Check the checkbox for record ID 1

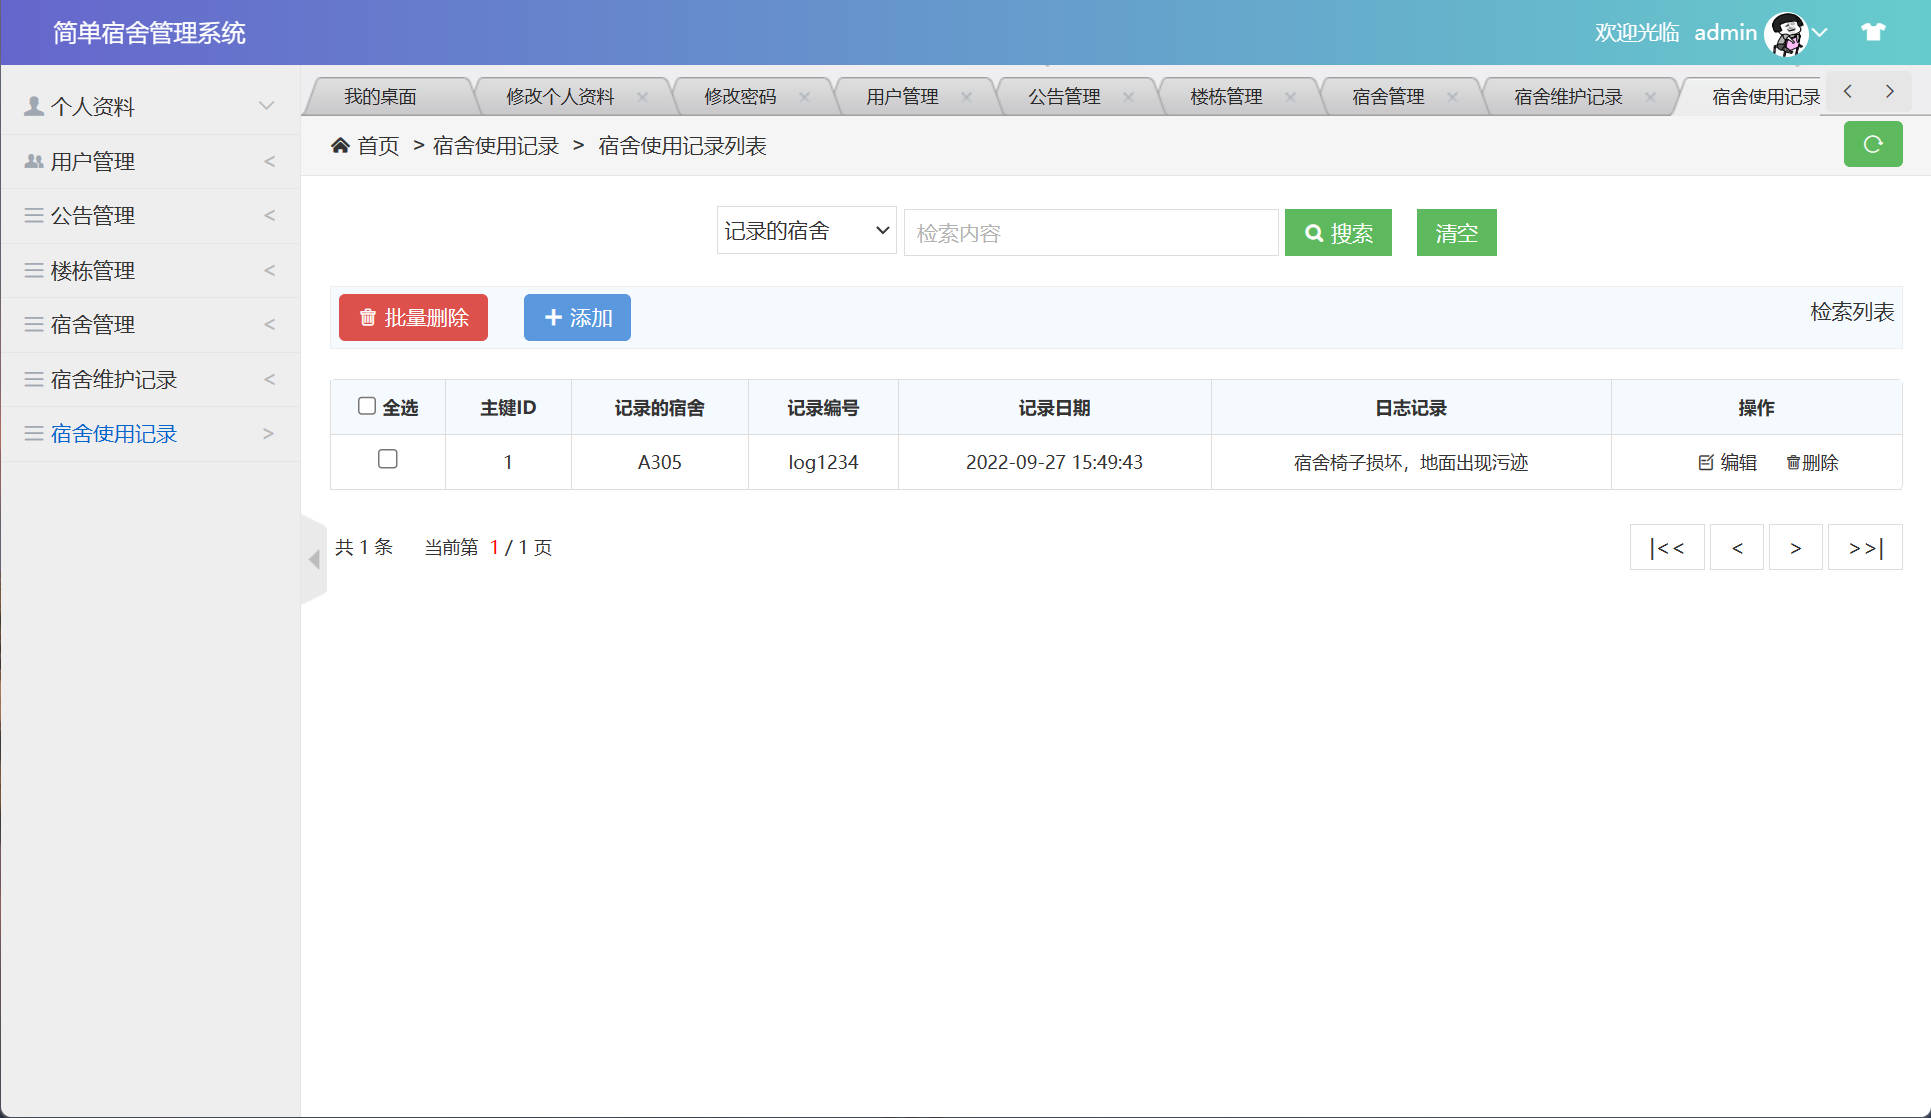tap(387, 459)
